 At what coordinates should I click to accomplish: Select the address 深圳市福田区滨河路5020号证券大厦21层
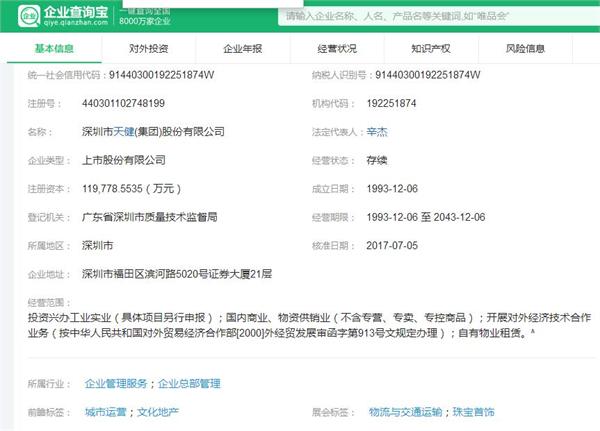[x=177, y=274]
